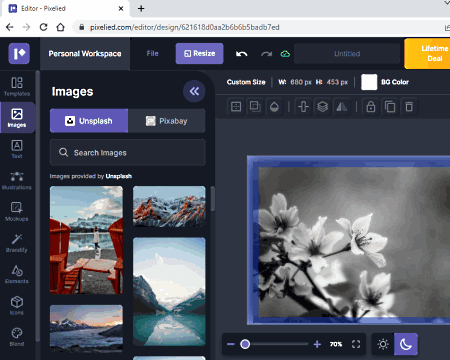
Task: Select the Images sidebar panel
Action: 17,118
